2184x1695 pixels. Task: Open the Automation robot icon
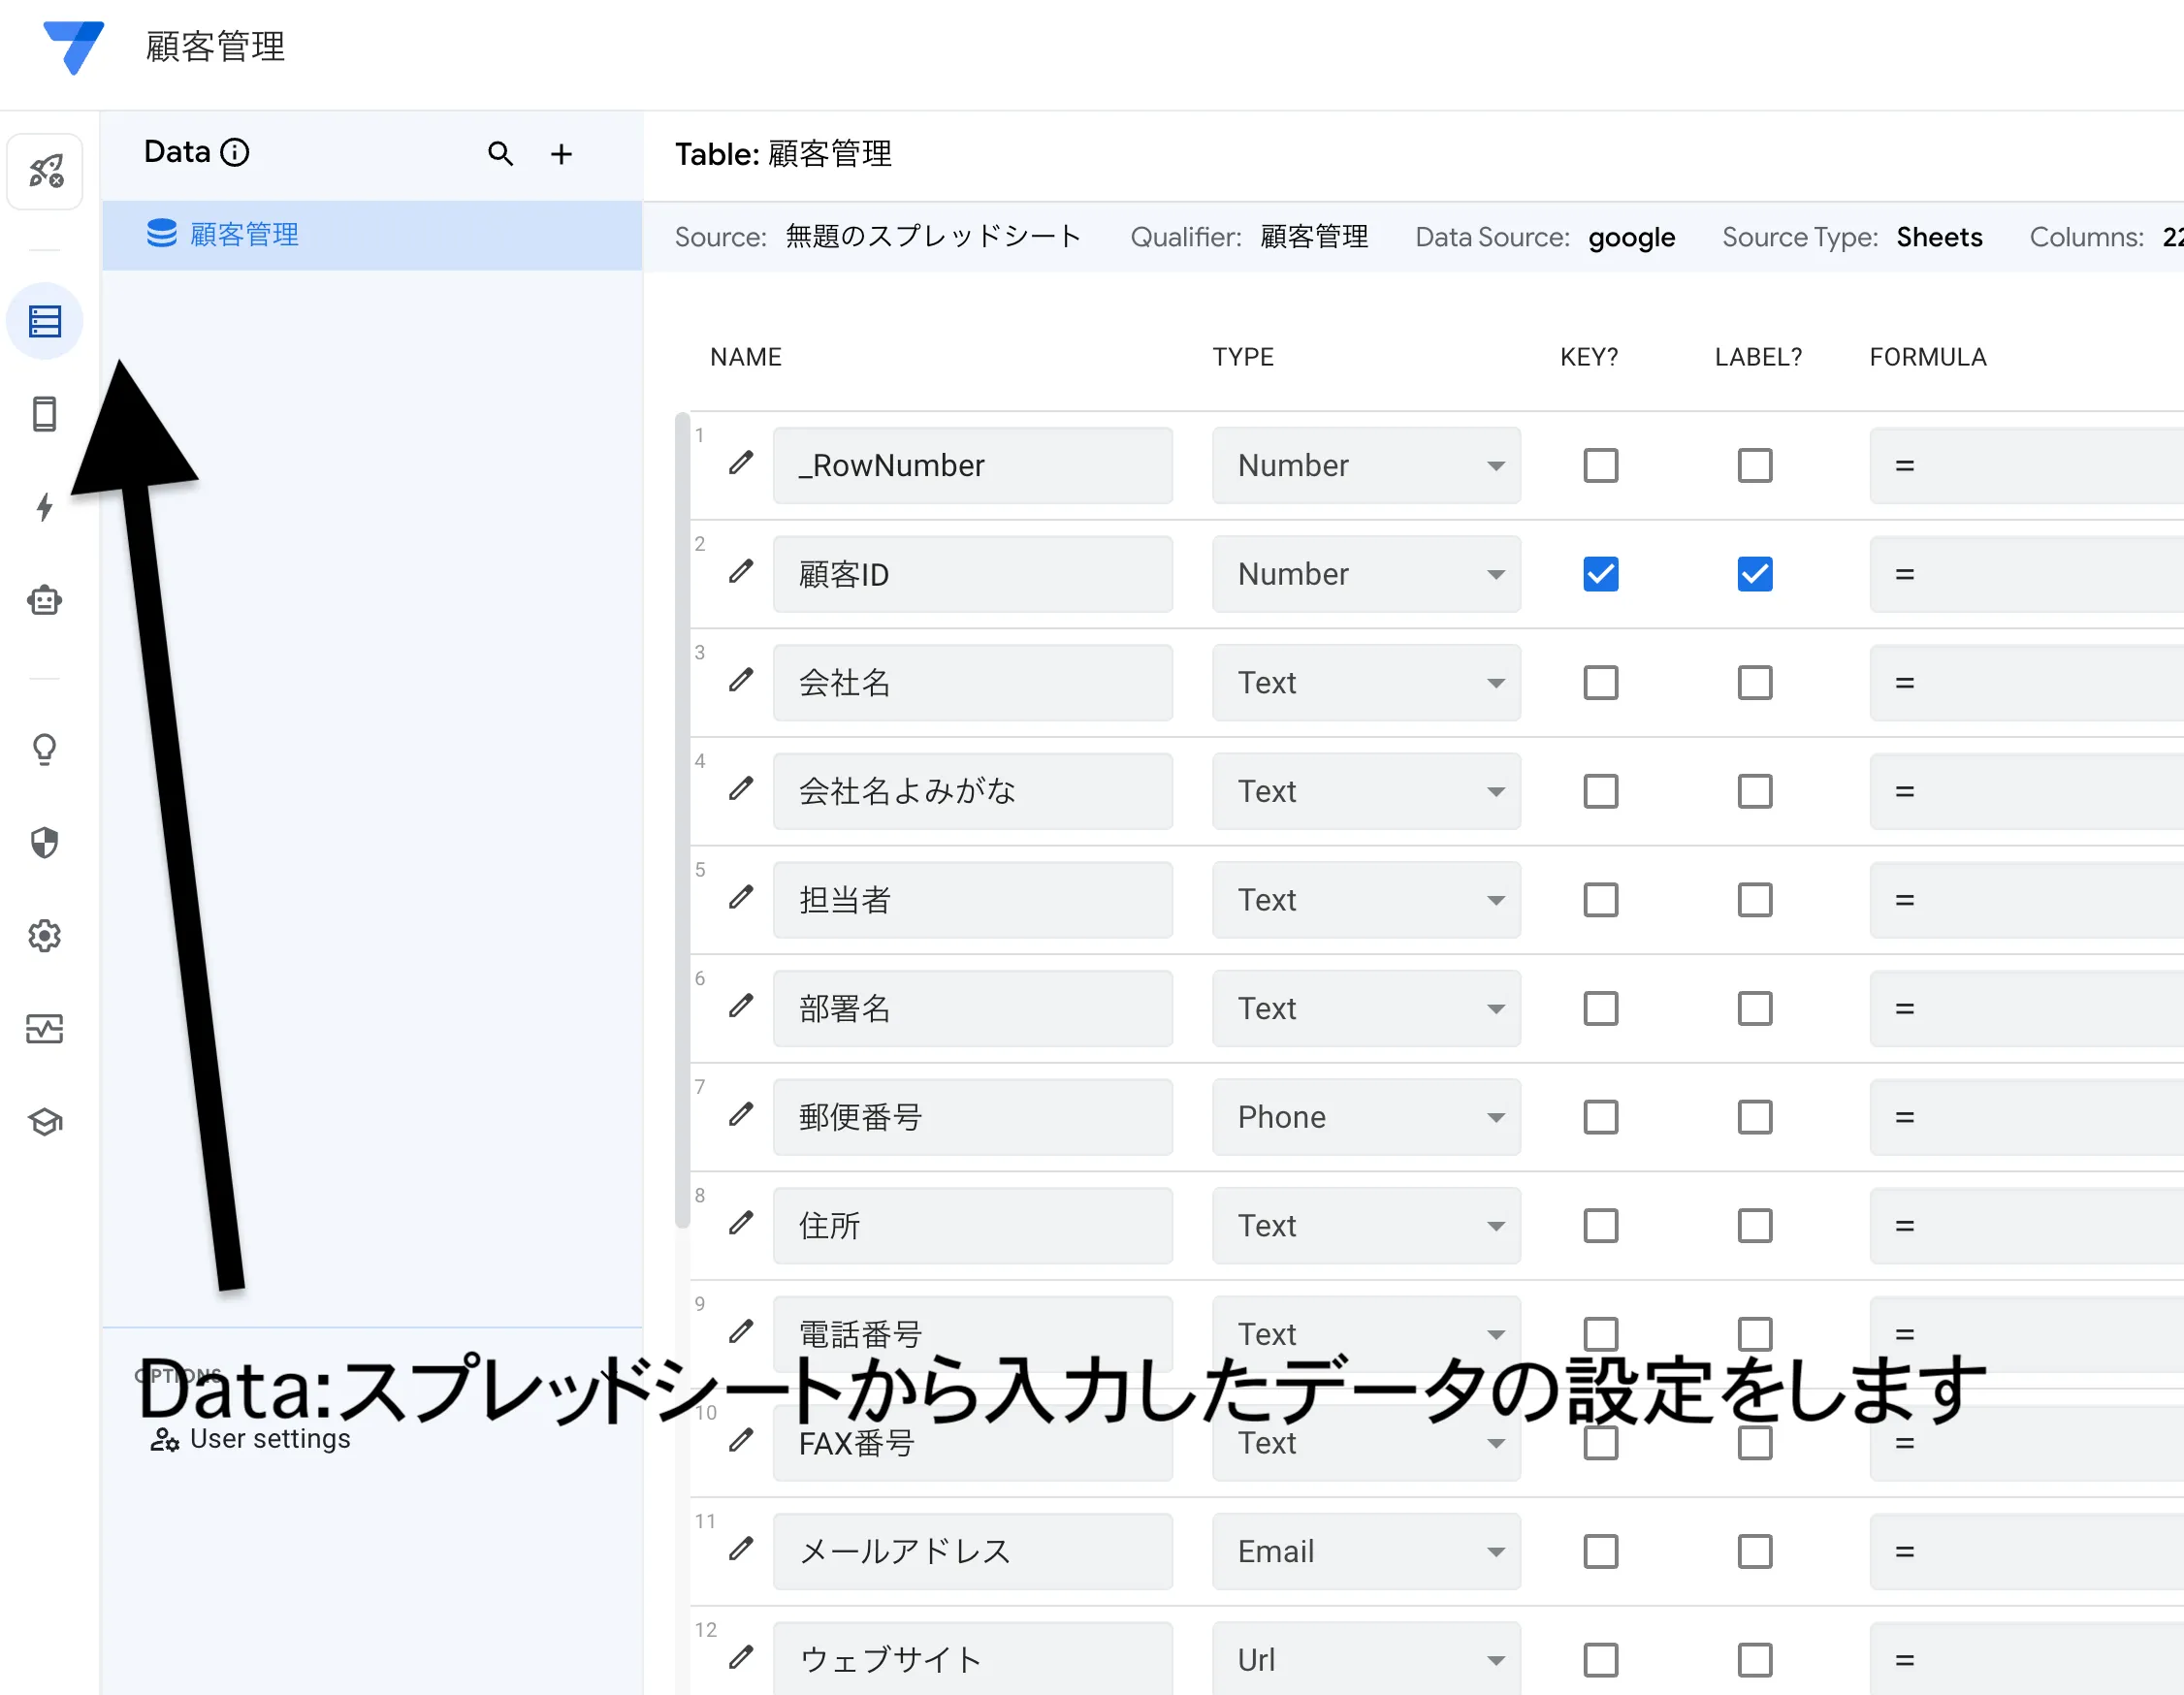[45, 600]
